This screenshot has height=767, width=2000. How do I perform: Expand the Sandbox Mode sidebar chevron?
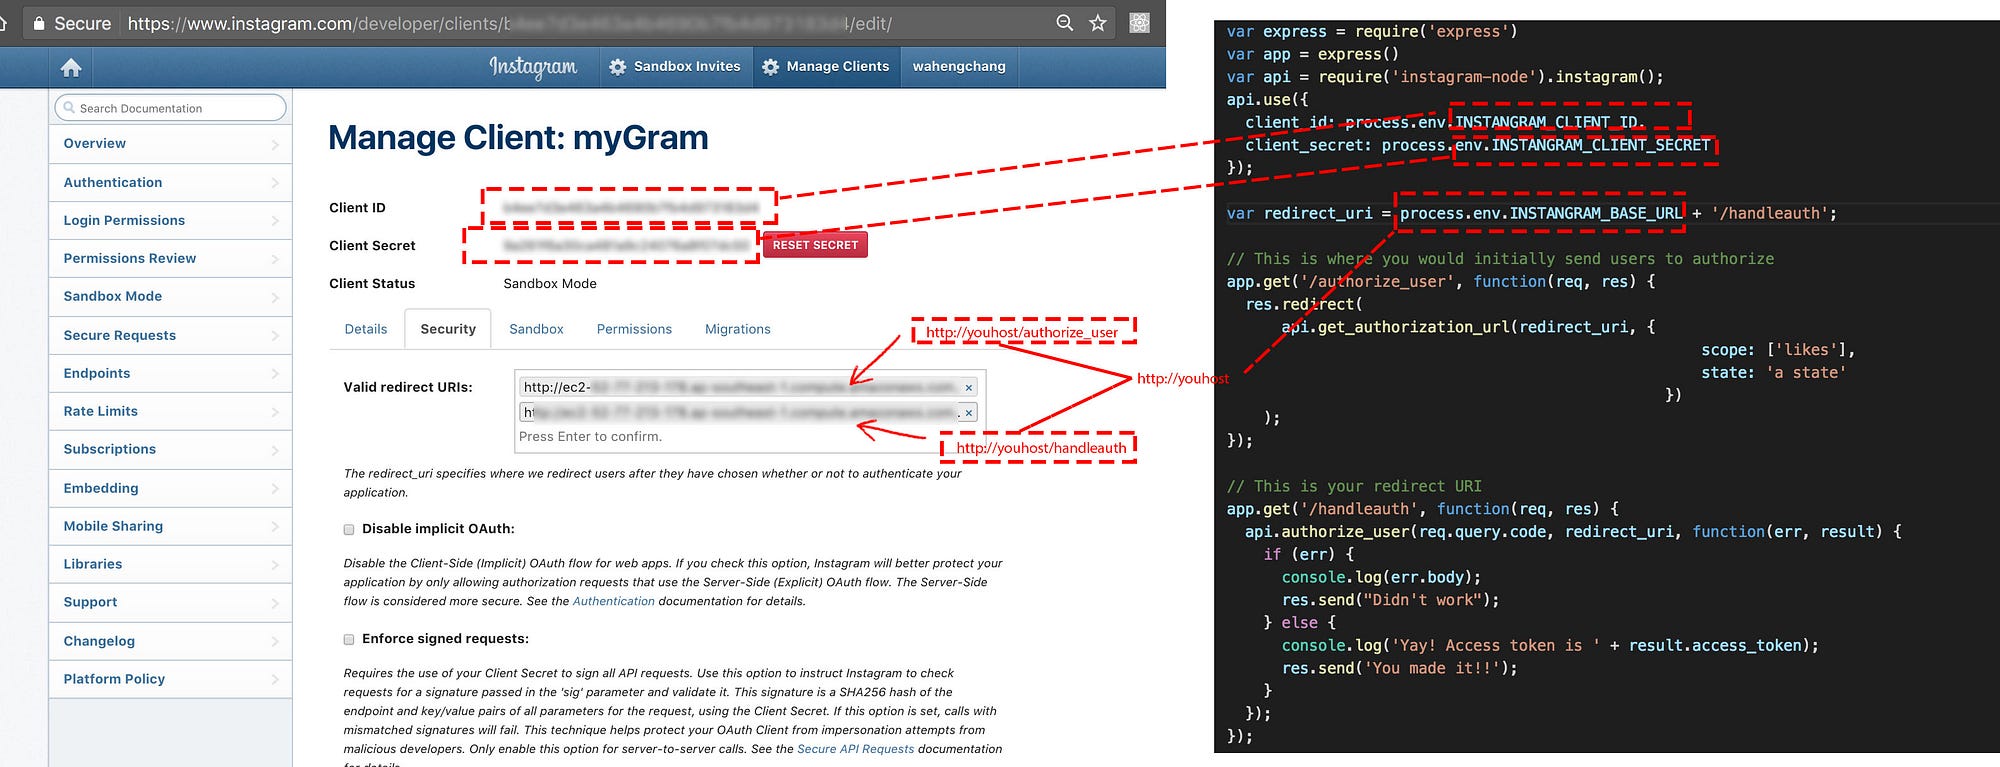pyautogui.click(x=275, y=297)
